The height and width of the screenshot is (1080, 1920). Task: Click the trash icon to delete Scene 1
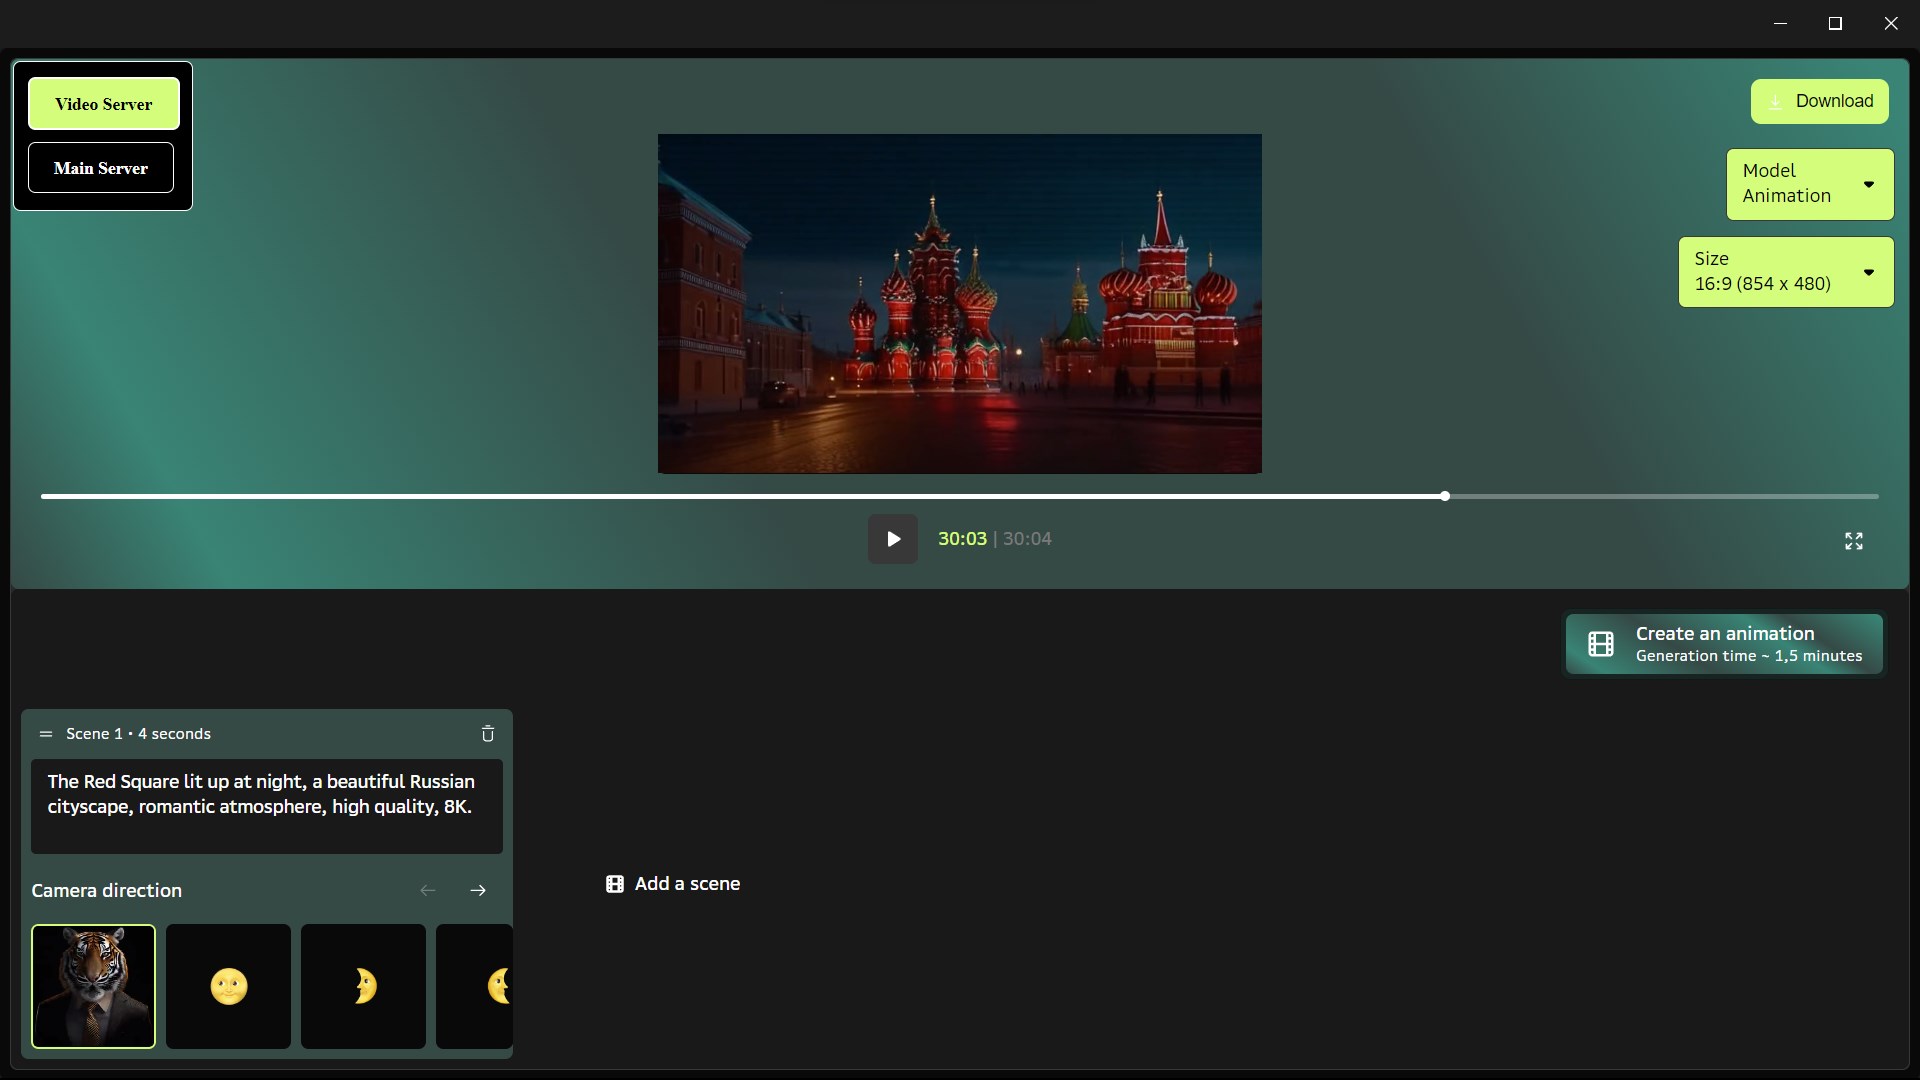(488, 734)
